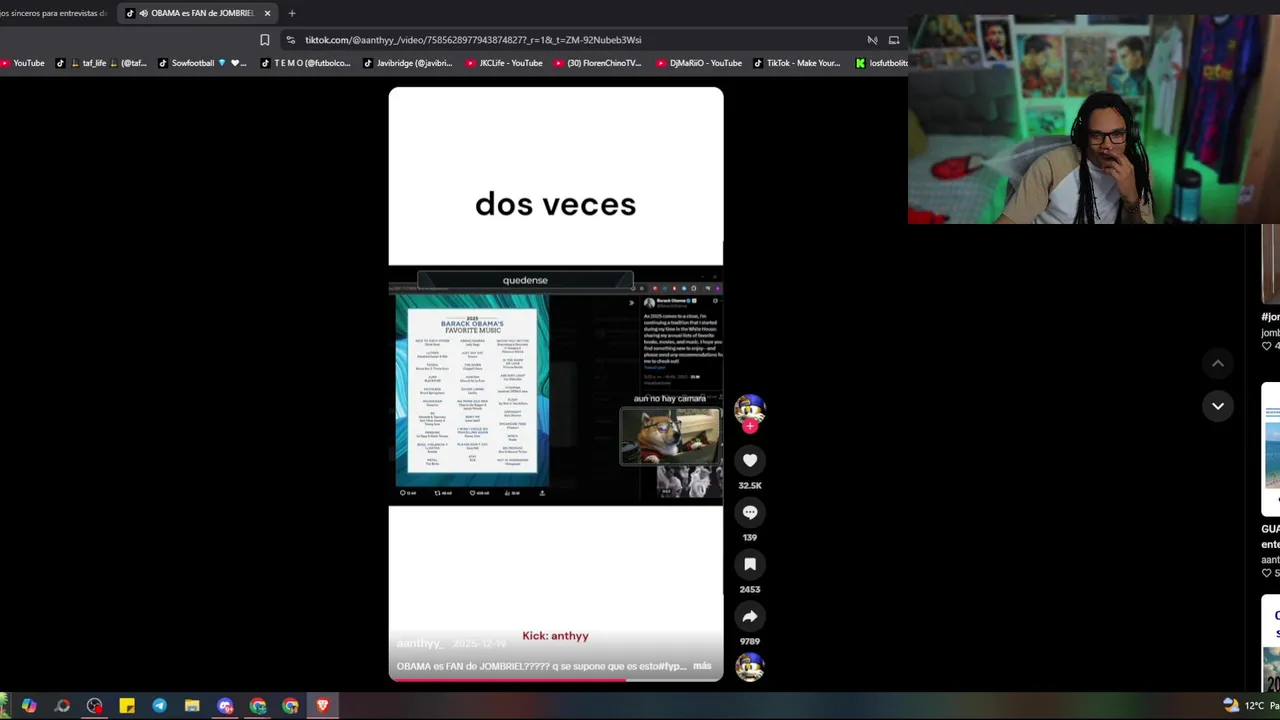Click the '32.5K' likes count
The width and height of the screenshot is (1280, 720).
(x=750, y=486)
